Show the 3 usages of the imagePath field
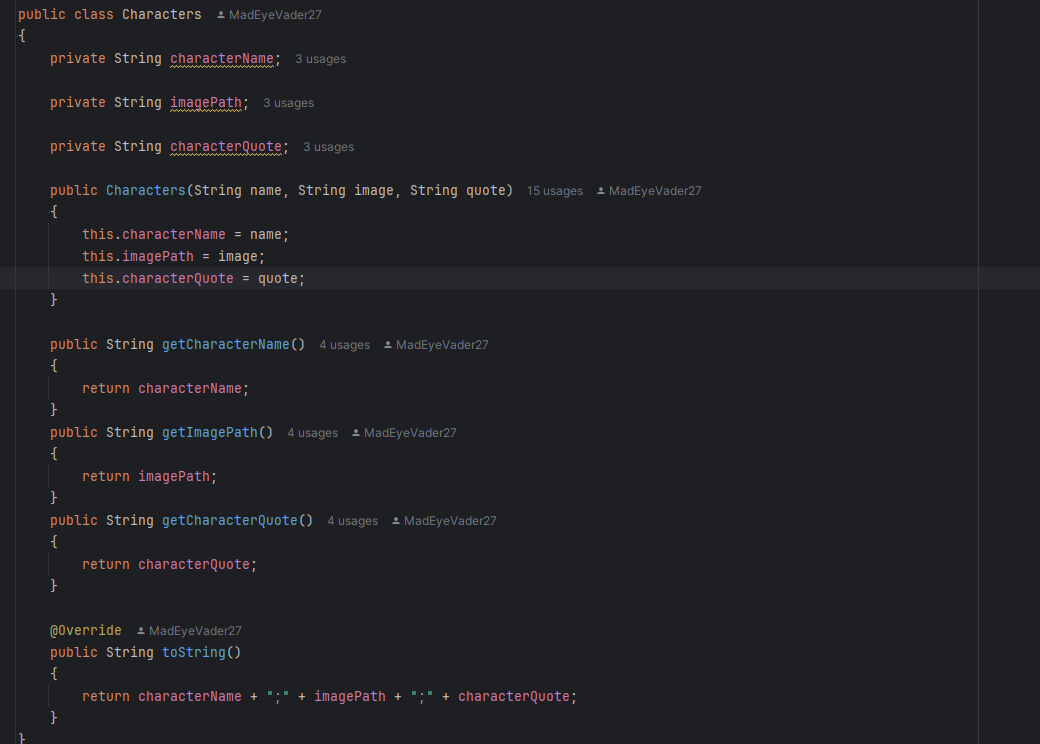The width and height of the screenshot is (1040, 744). pyautogui.click(x=288, y=103)
